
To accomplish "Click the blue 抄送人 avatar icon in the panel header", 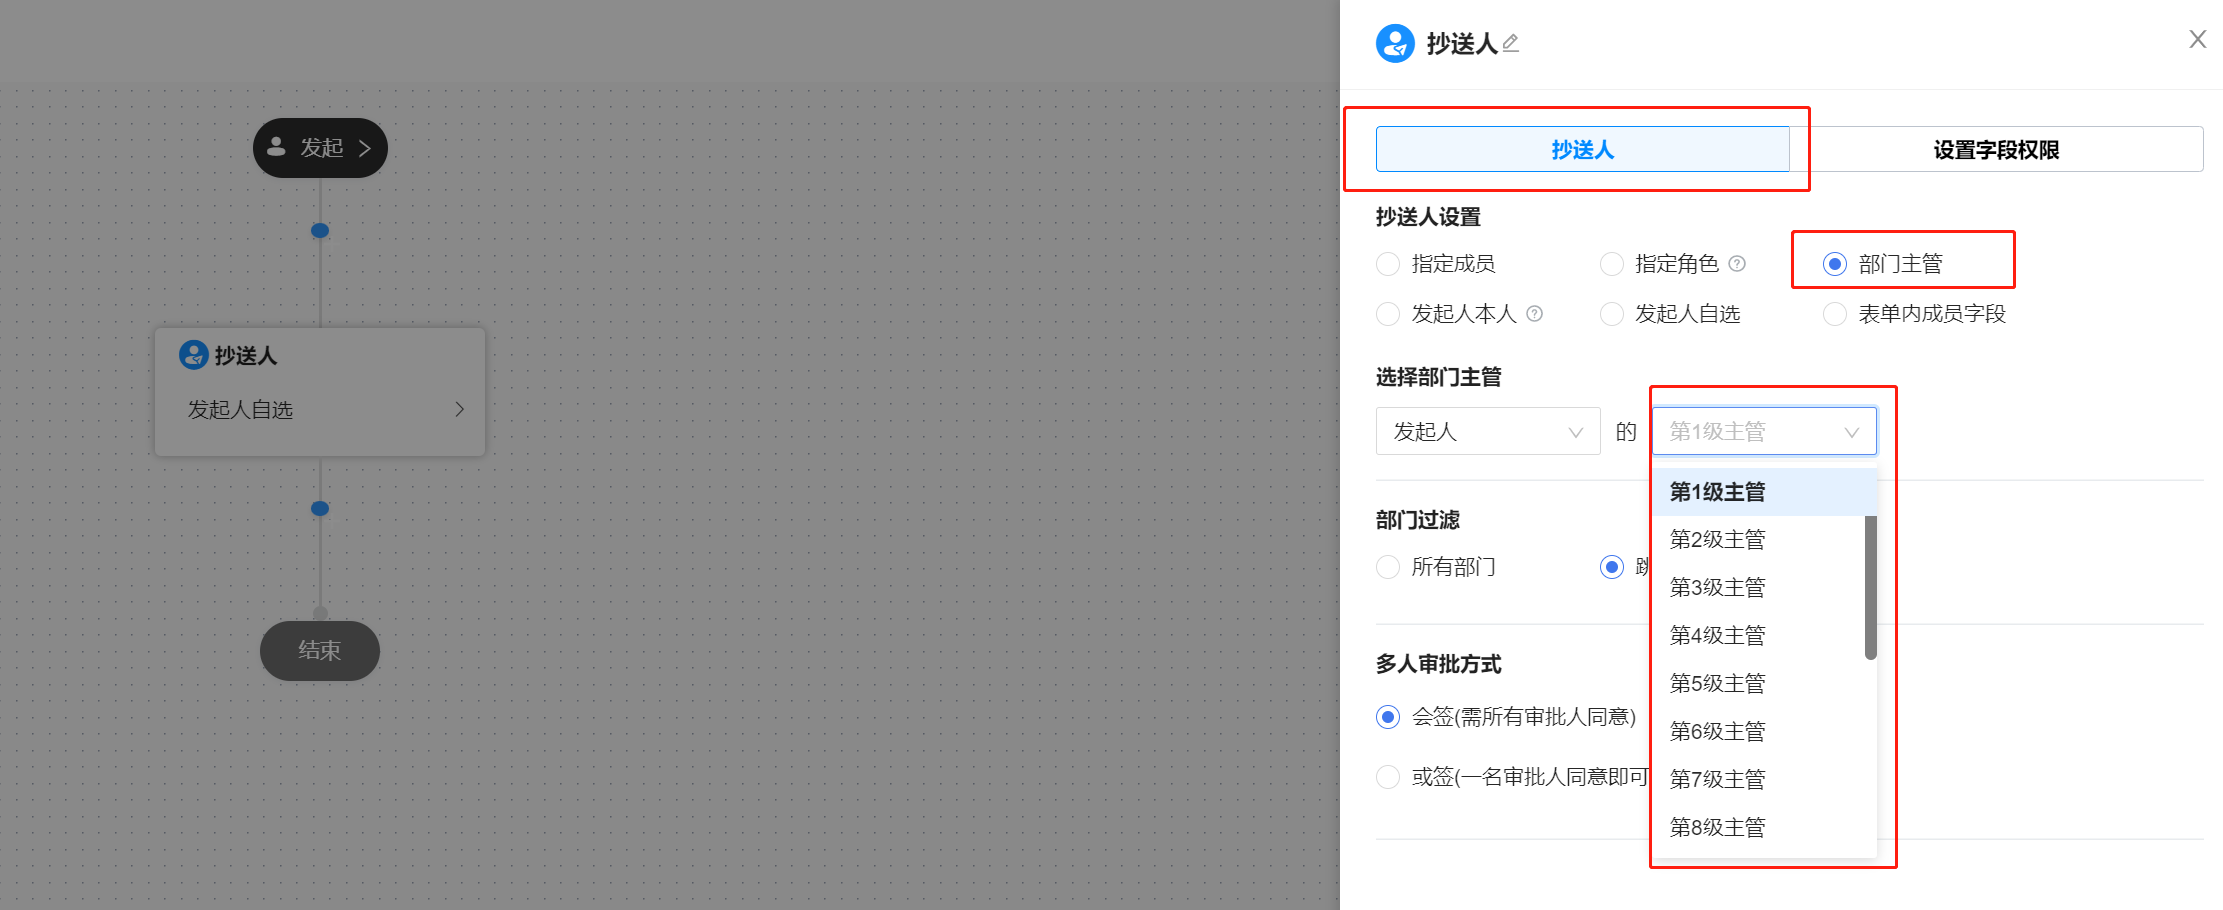I will [1395, 43].
